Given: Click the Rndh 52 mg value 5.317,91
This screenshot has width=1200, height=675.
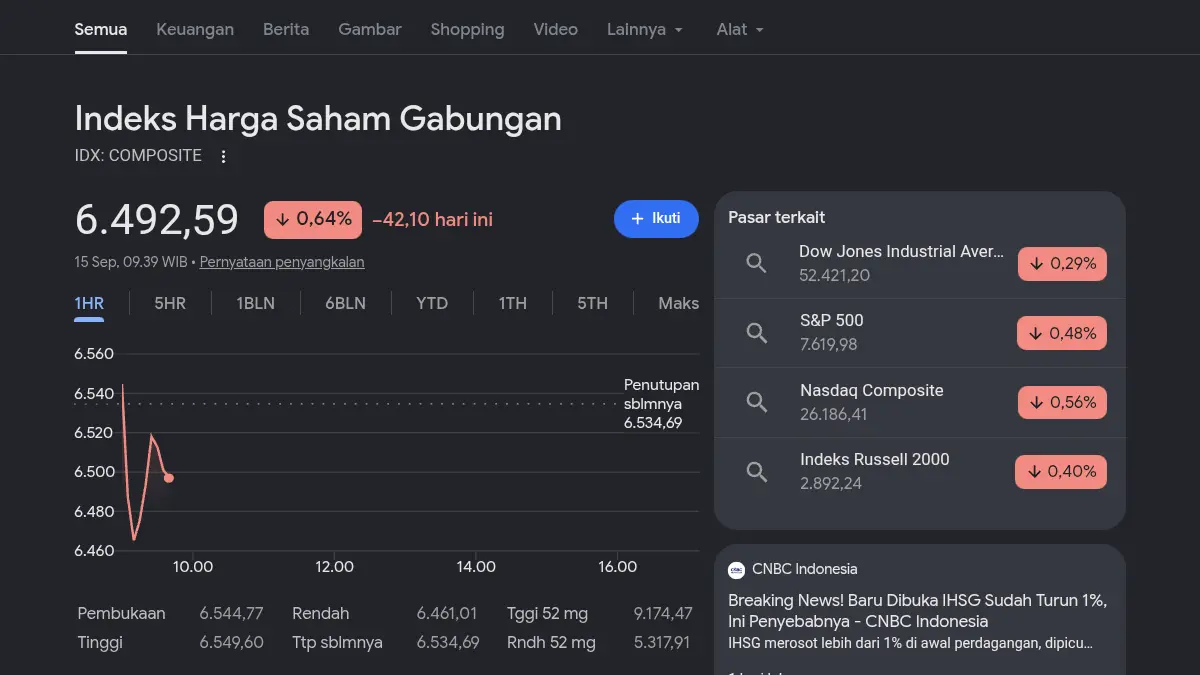Looking at the screenshot, I should (x=662, y=643).
